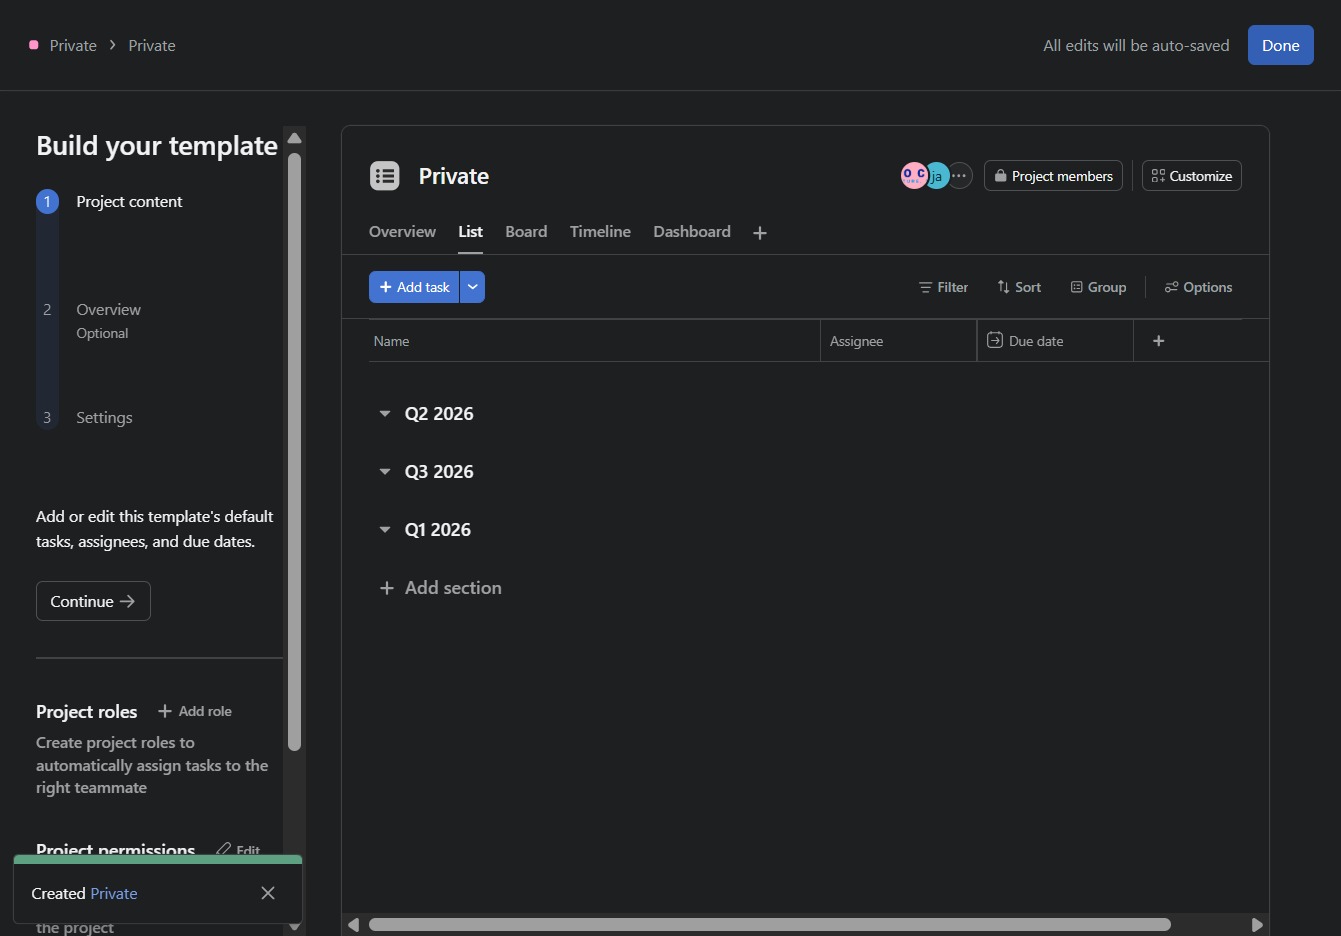
Task: Click the left panel scroll up arrow
Action: tap(294, 138)
